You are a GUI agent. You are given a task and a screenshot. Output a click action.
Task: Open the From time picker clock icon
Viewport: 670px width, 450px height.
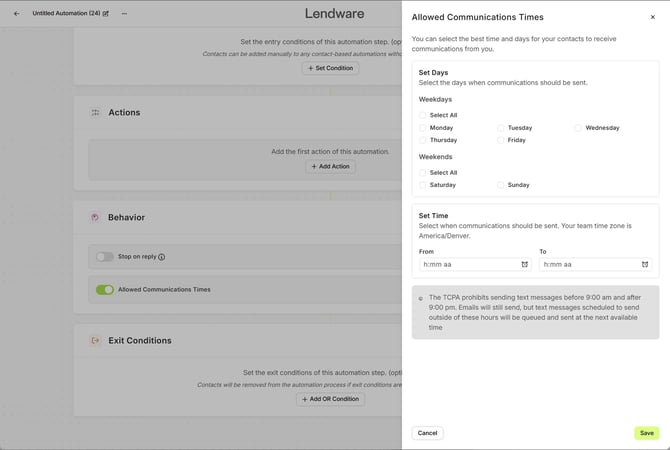coord(524,265)
